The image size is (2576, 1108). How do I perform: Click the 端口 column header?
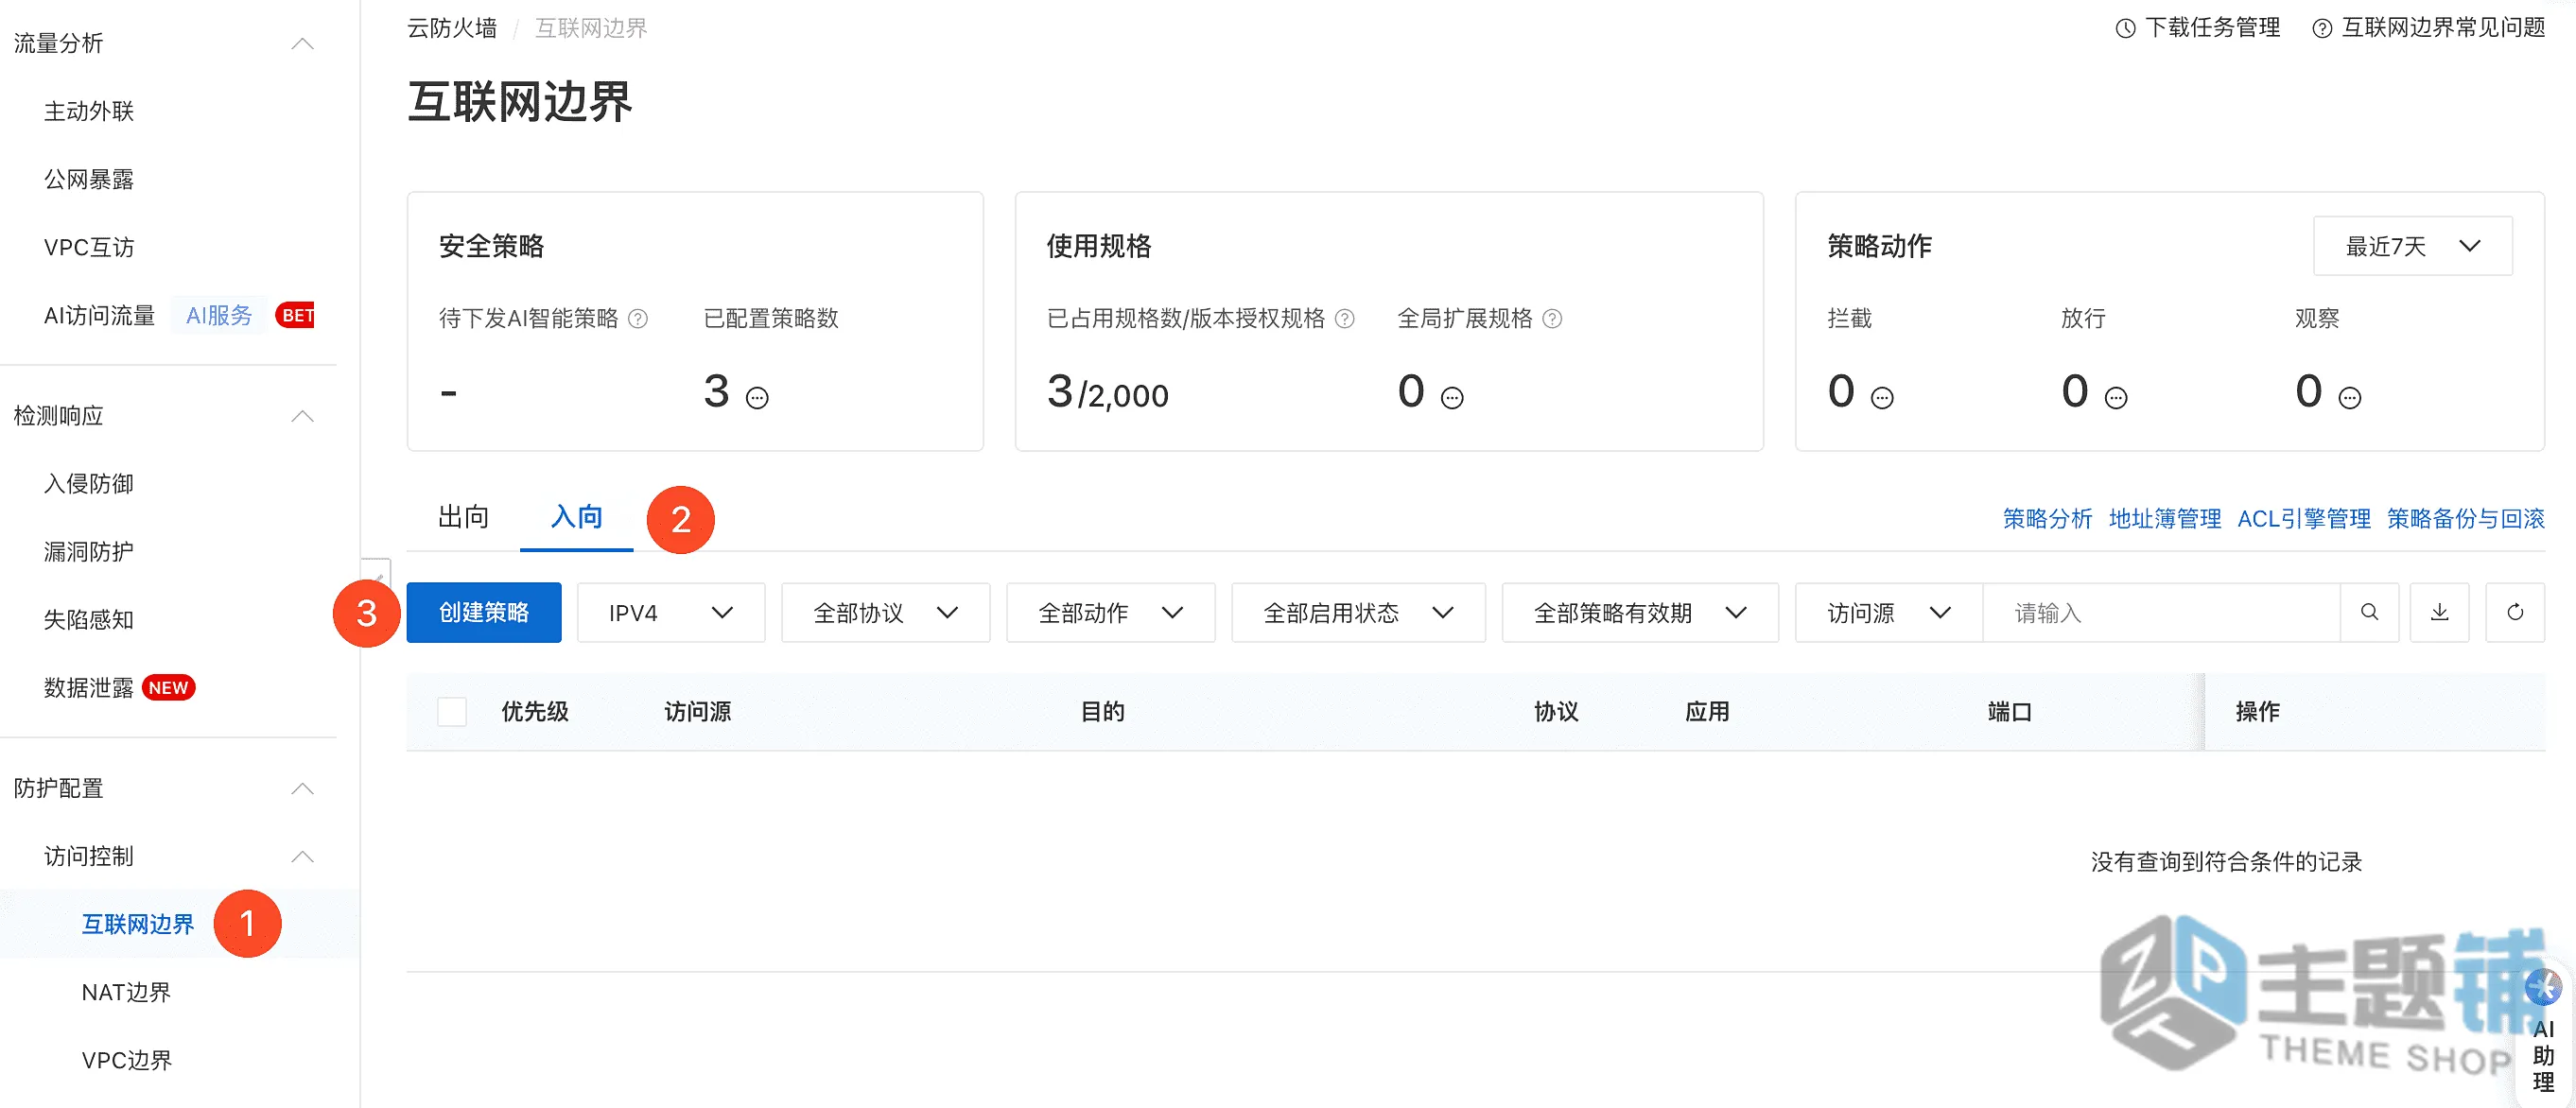click(x=2009, y=711)
